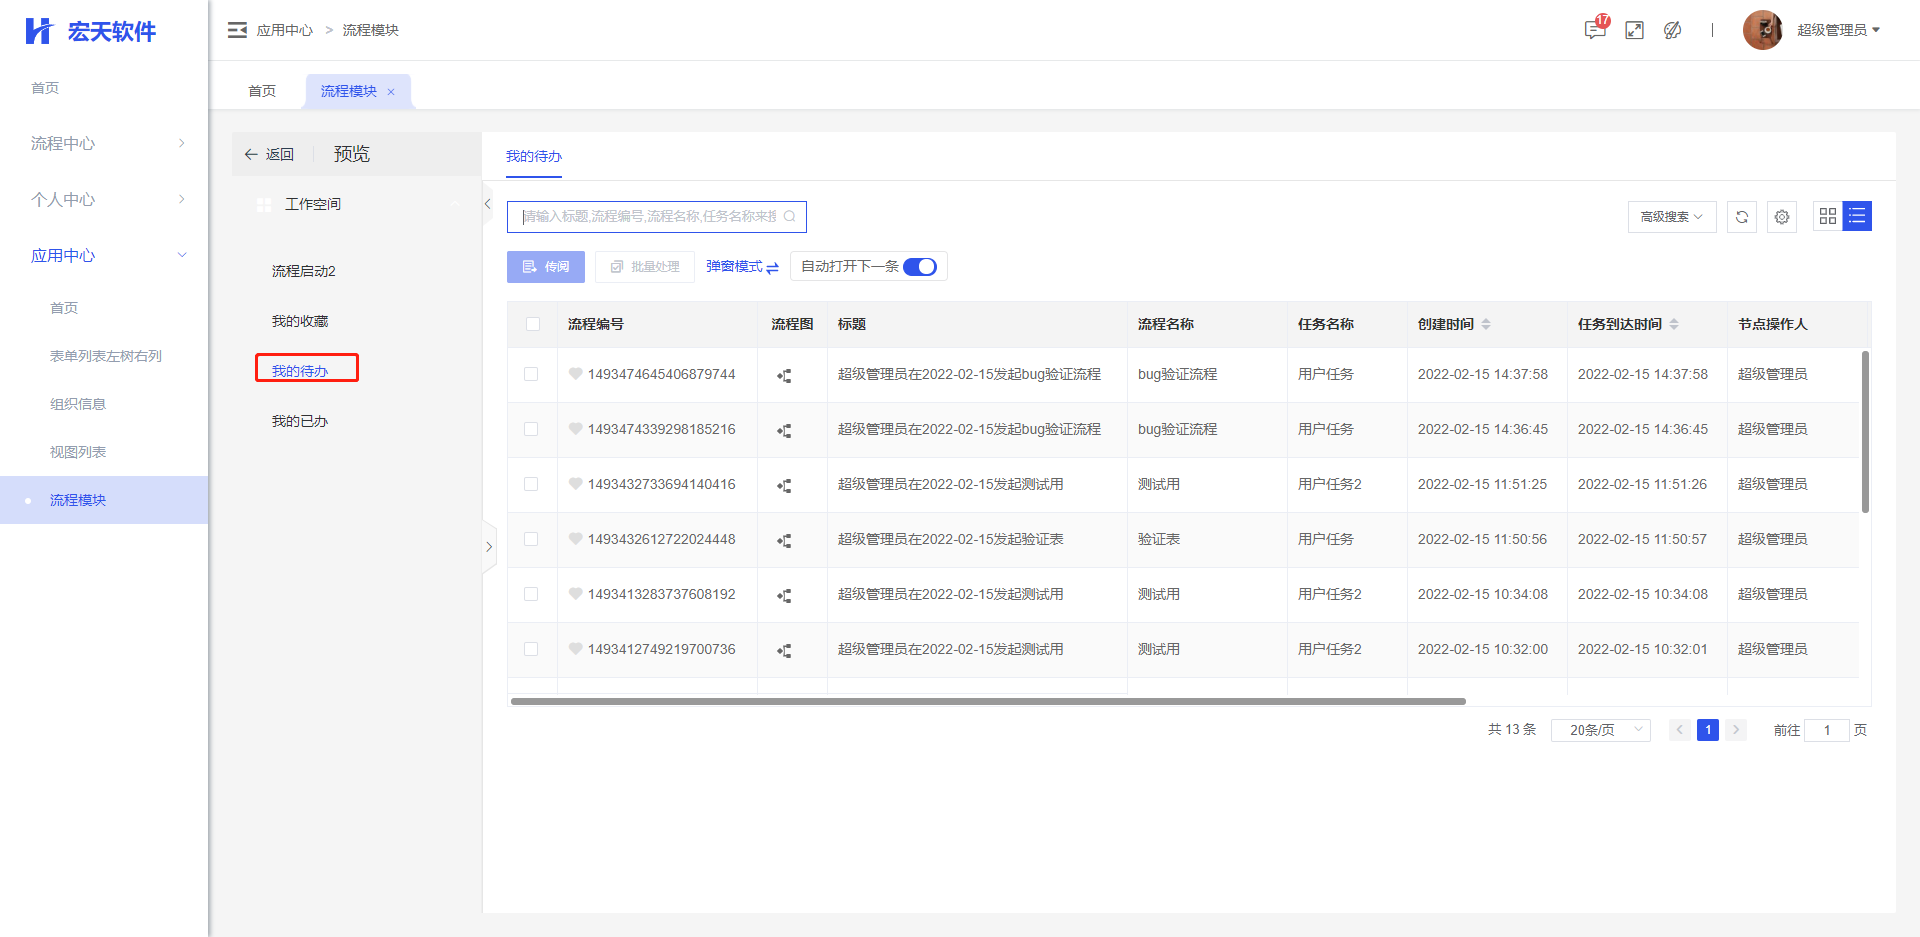Open the 20条/页 page size dropdown
The height and width of the screenshot is (937, 1920).
(1600, 730)
